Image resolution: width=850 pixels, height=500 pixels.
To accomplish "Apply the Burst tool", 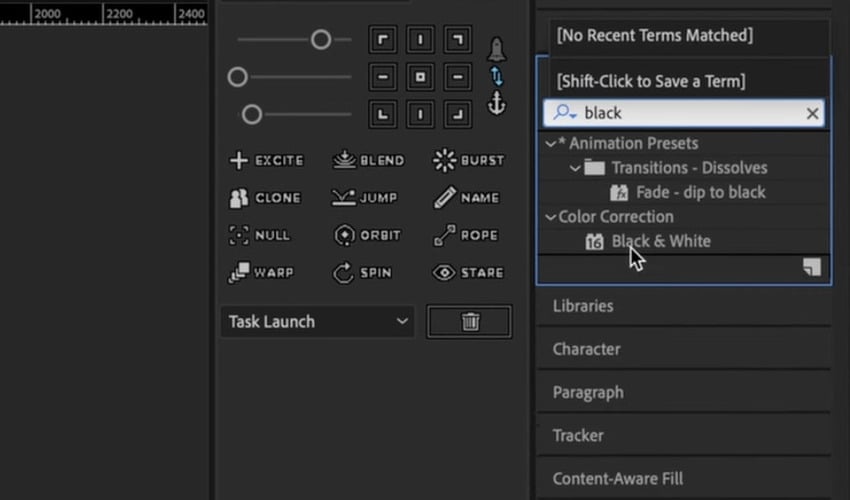I will (x=468, y=161).
